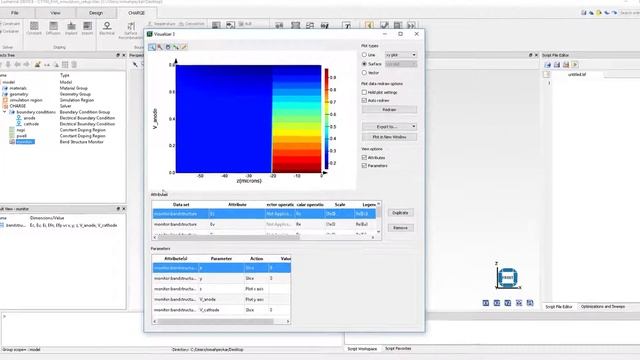Click the Surface Recombination ribbon icon
Image resolution: width=640 pixels, height=360 pixels.
131,30
